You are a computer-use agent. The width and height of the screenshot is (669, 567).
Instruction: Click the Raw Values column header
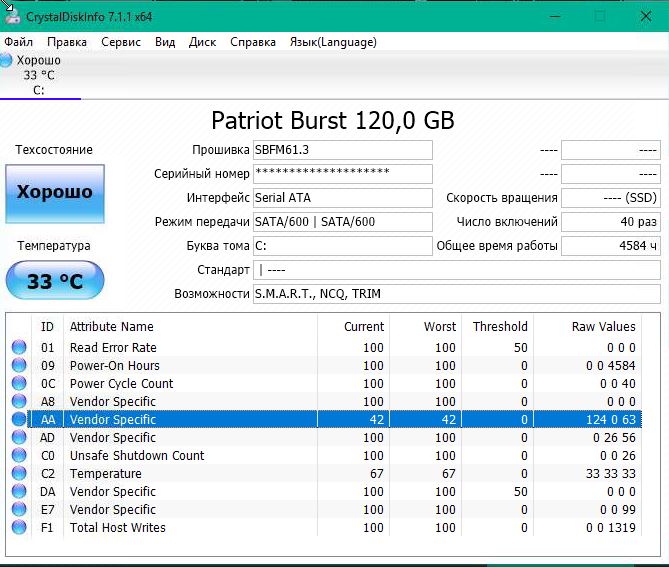tap(588, 326)
